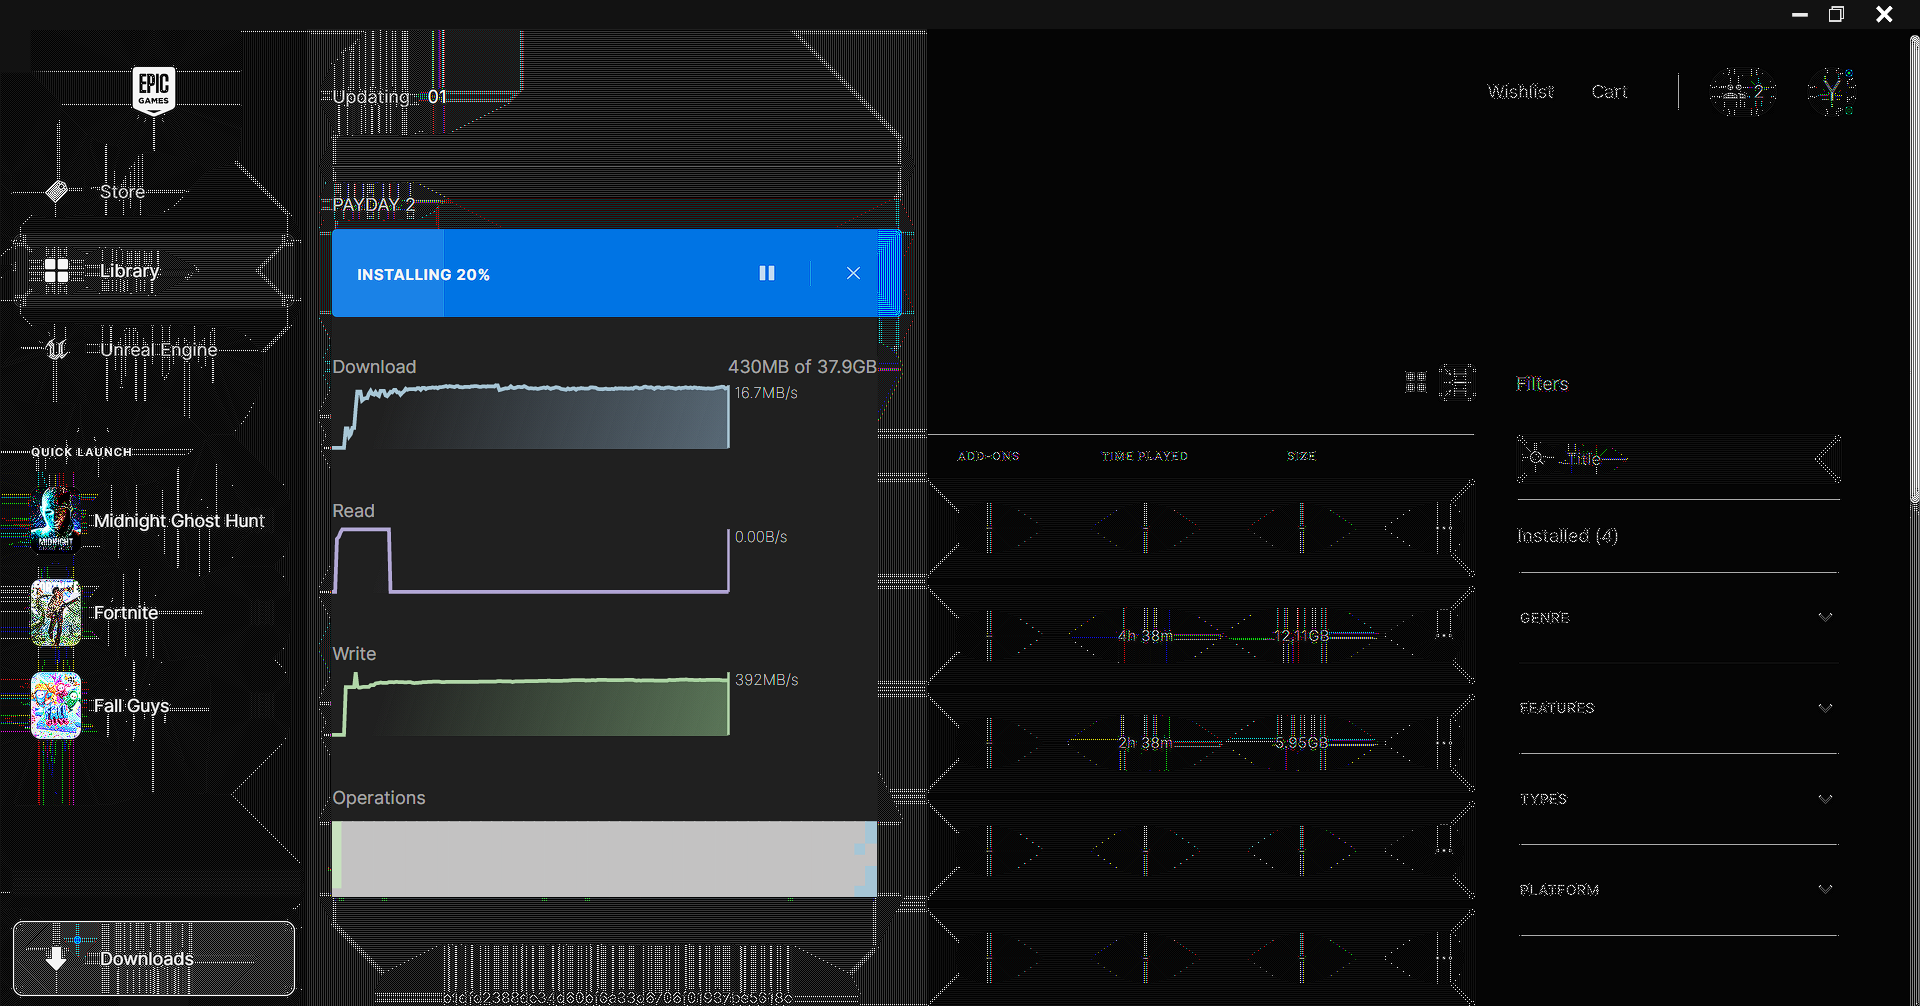1920x1006 pixels.
Task: Switch library to grid view
Action: (1415, 381)
